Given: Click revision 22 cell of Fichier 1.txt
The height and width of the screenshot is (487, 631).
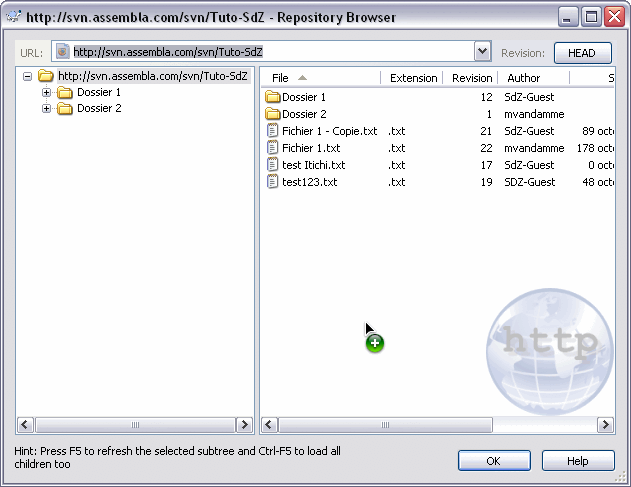Looking at the screenshot, I should tap(486, 148).
